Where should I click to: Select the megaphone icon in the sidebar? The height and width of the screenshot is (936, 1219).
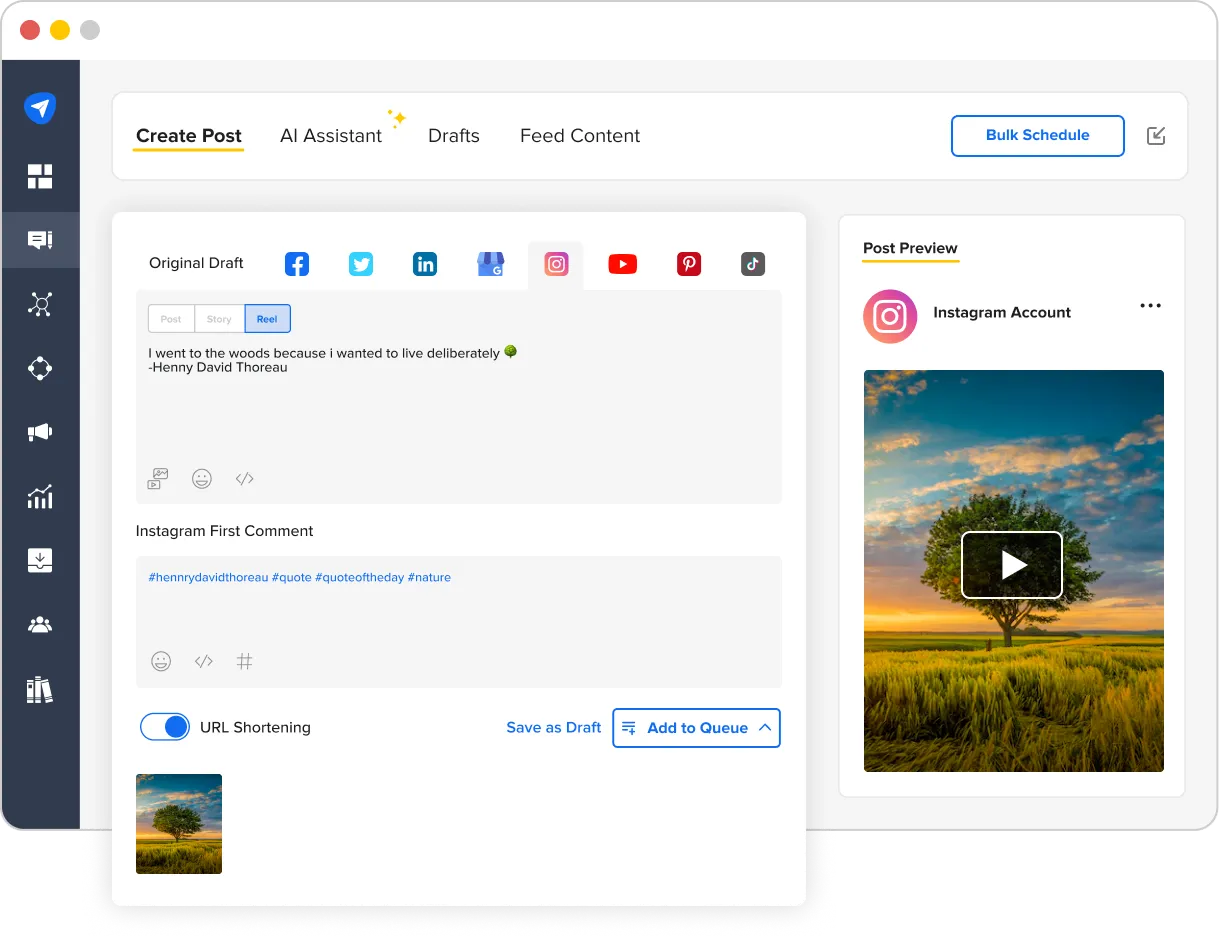(x=40, y=432)
